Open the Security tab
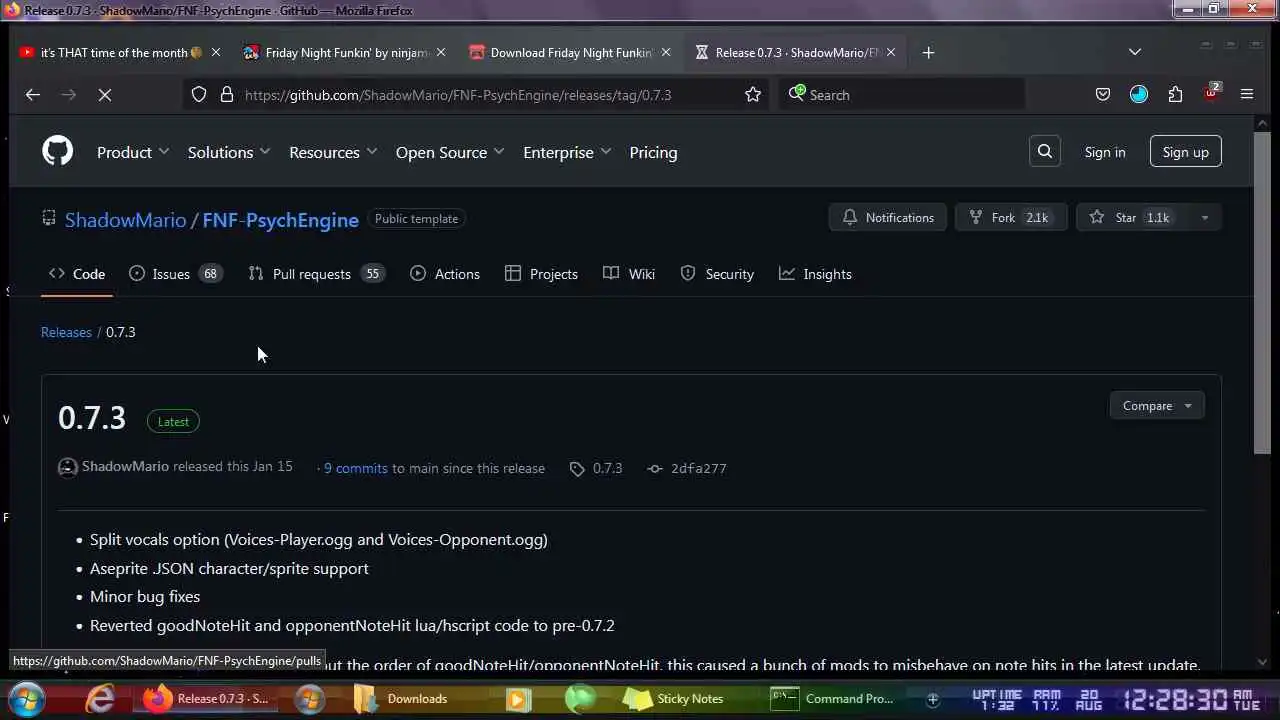Viewport: 1280px width, 720px height. click(717, 274)
